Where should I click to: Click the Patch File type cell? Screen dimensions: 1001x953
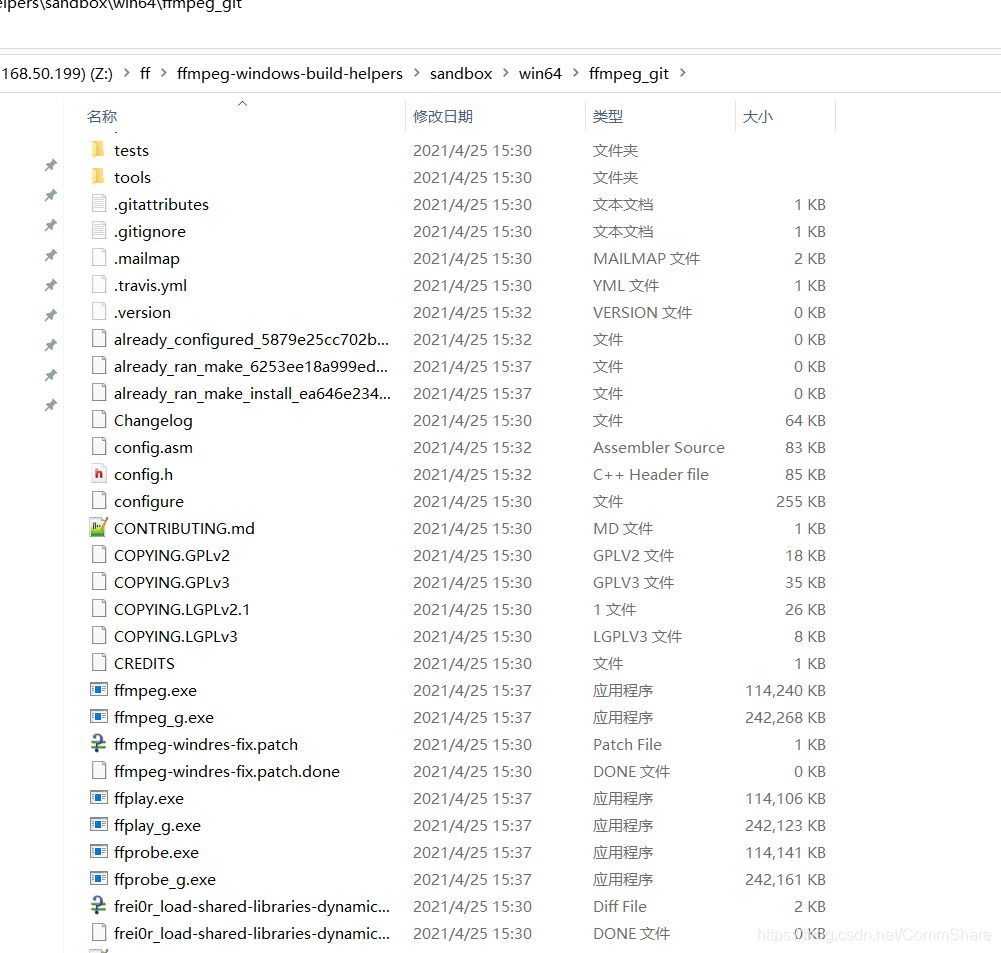(627, 744)
